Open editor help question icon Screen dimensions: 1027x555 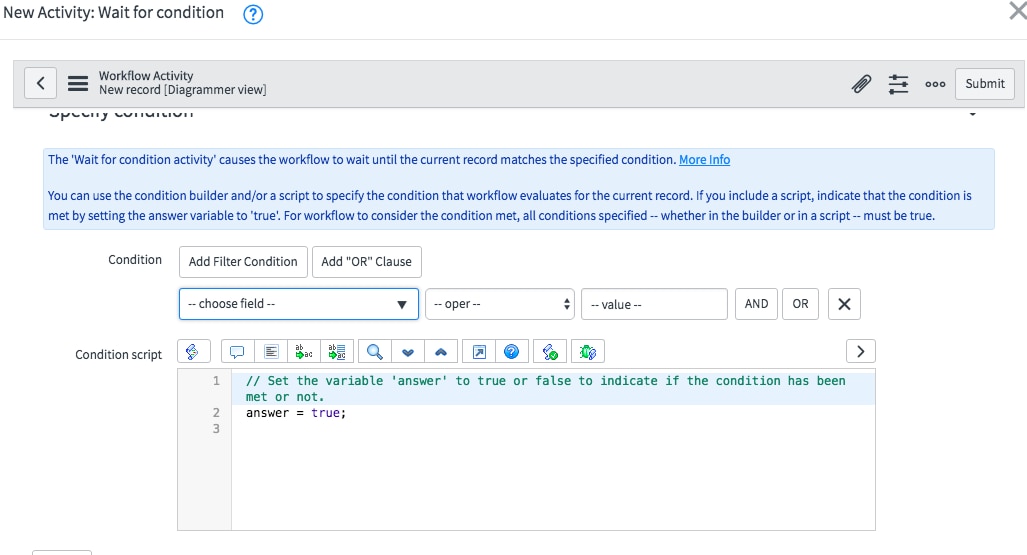(x=512, y=352)
